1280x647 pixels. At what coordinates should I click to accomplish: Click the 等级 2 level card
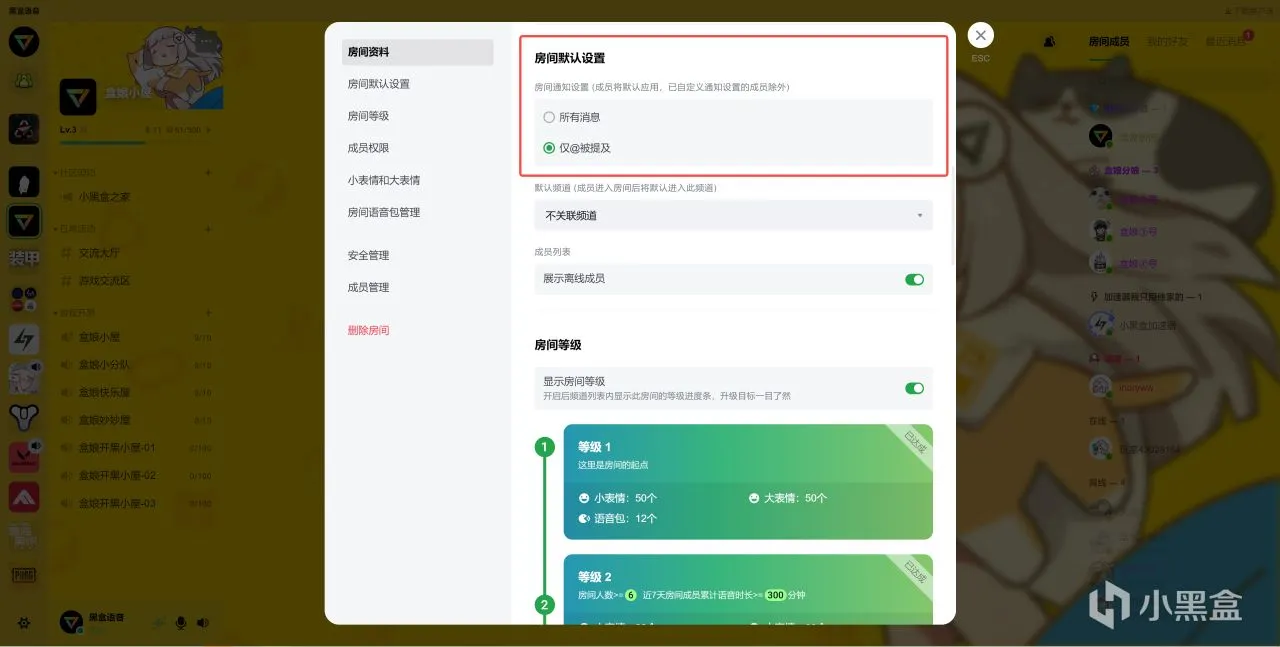tap(748, 589)
